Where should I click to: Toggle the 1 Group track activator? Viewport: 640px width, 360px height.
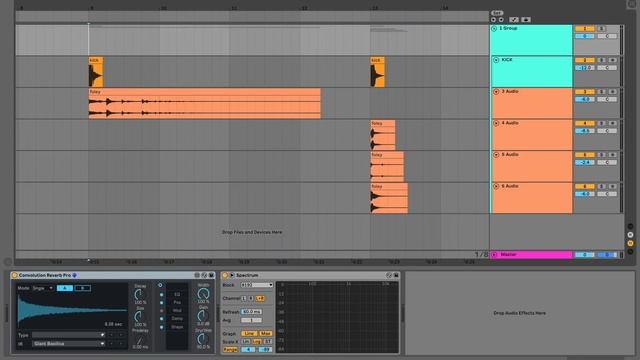click(x=584, y=29)
